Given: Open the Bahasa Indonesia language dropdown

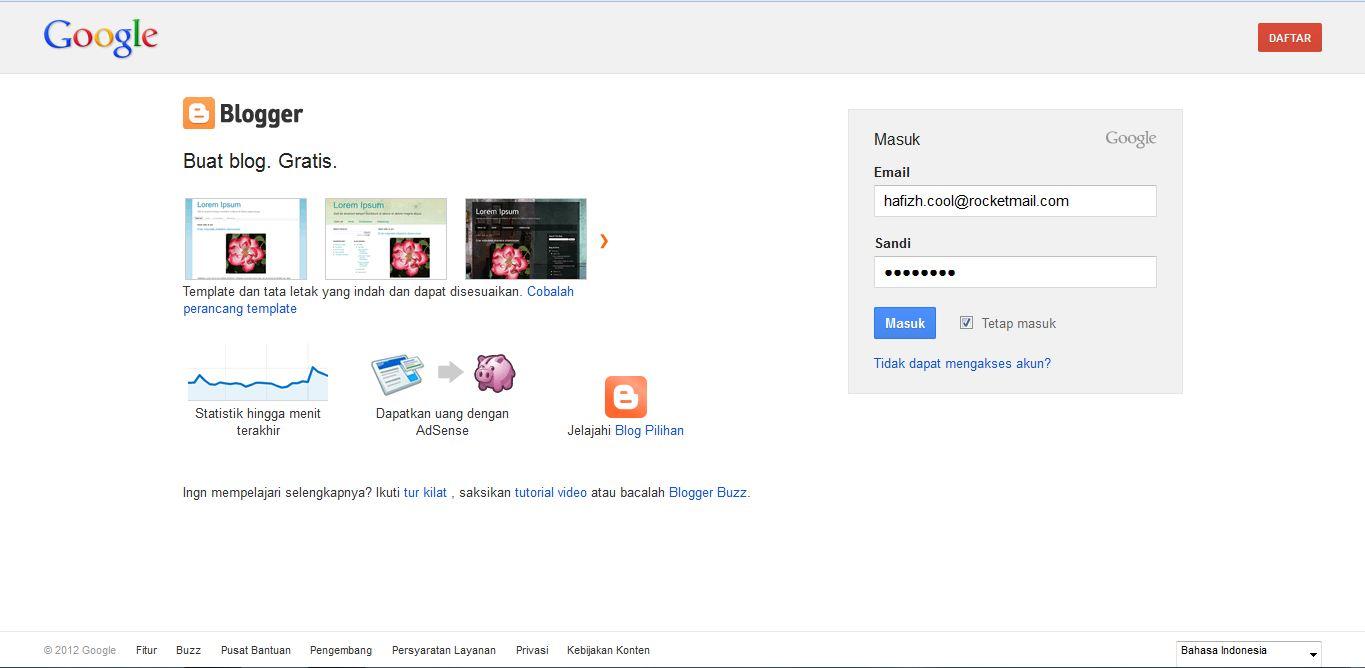Looking at the screenshot, I should click(1249, 652).
